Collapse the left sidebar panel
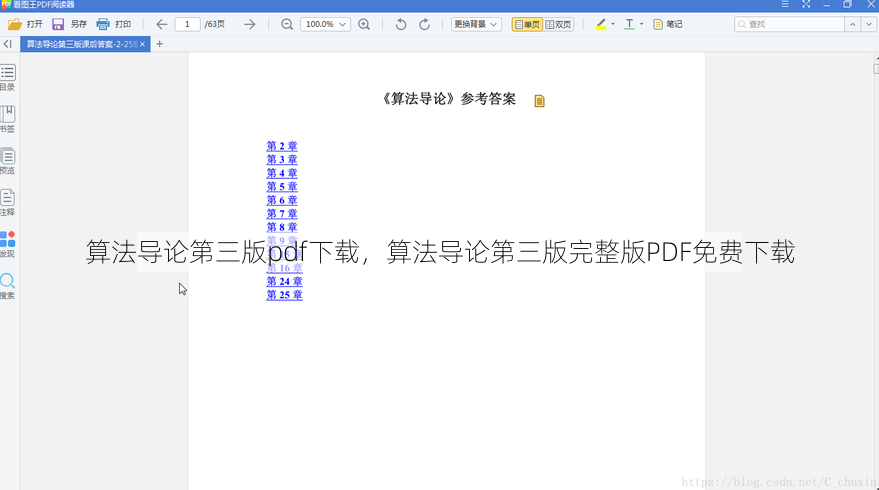879x490 pixels. (x=8, y=44)
